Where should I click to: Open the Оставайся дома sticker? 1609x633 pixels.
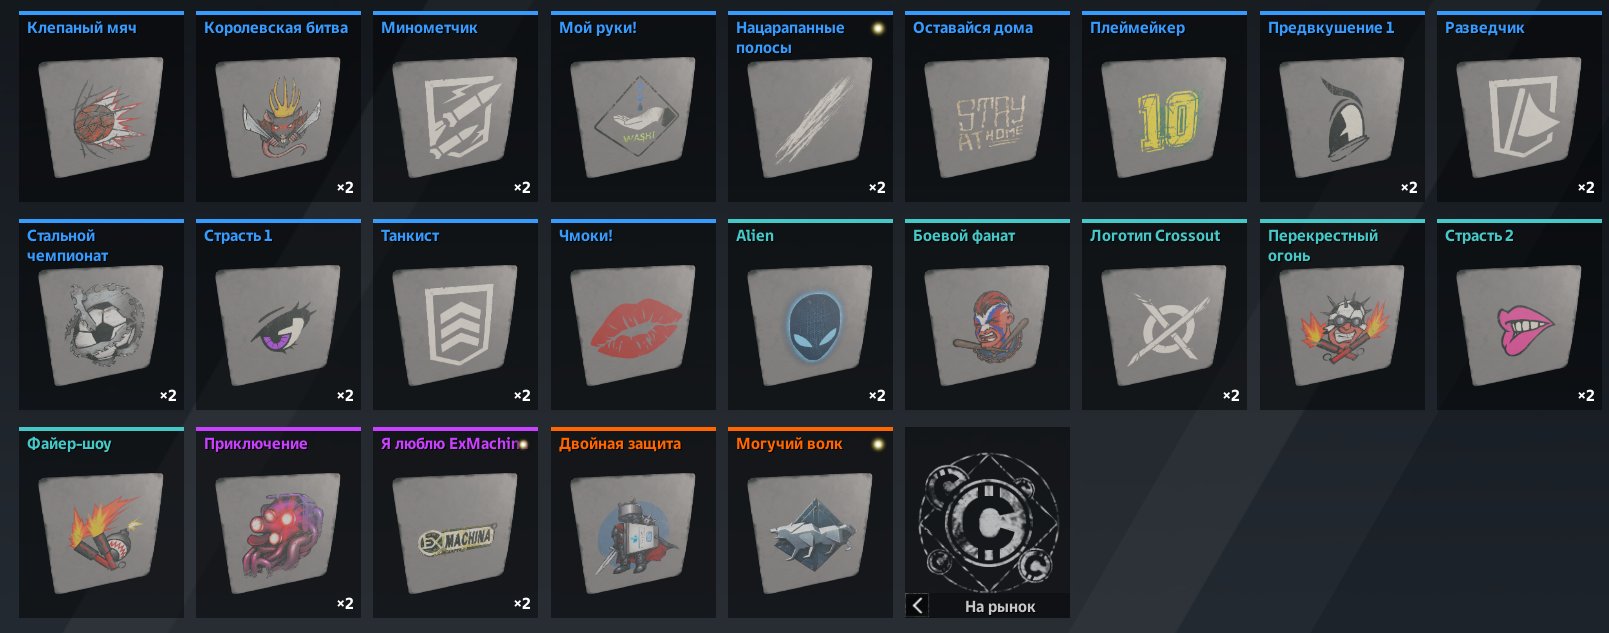tap(987, 107)
